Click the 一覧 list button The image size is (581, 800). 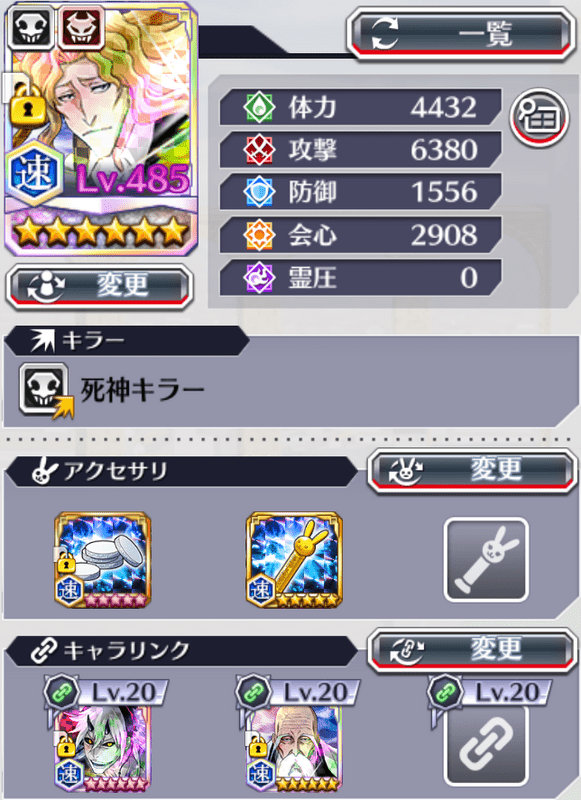(x=461, y=34)
